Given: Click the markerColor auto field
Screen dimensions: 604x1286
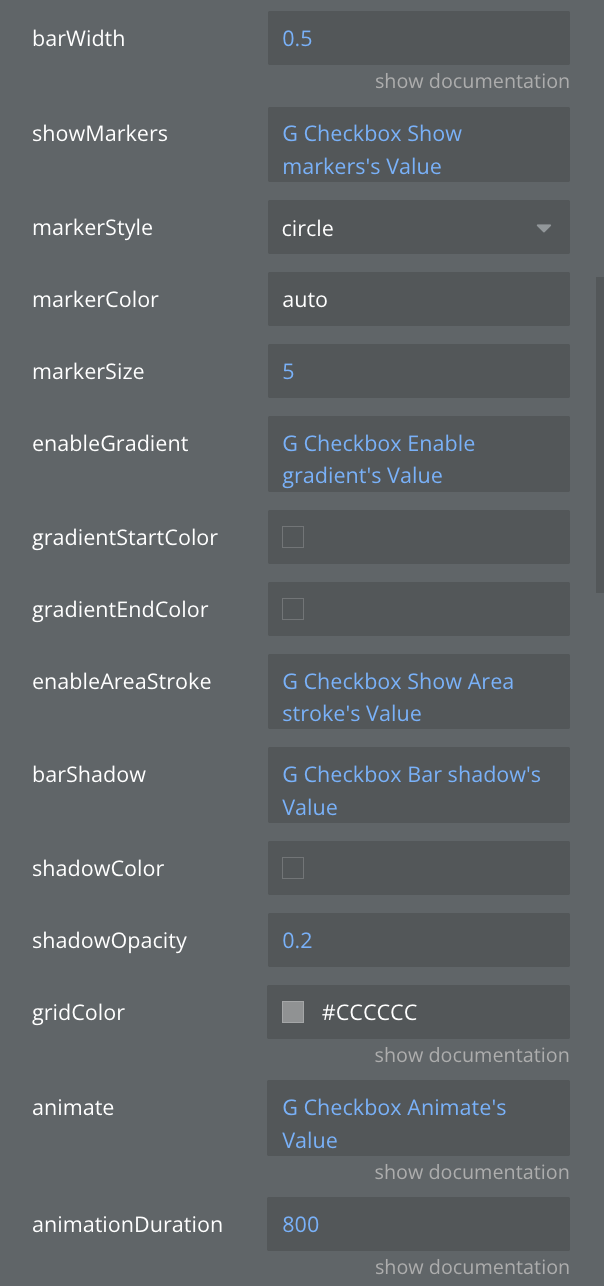Looking at the screenshot, I should tap(418, 300).
